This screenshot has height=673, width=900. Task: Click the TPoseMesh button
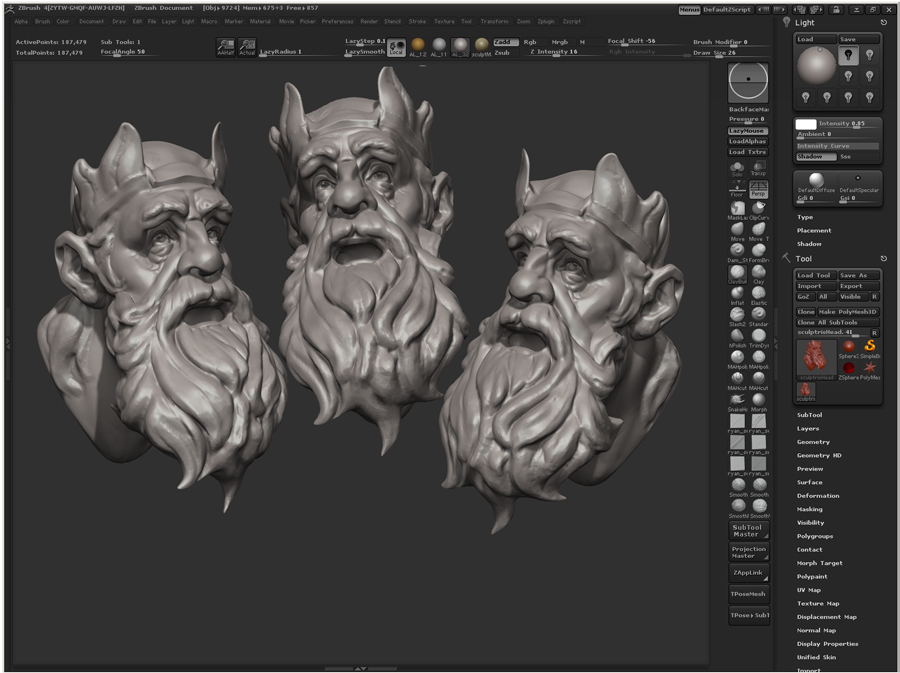[x=748, y=594]
